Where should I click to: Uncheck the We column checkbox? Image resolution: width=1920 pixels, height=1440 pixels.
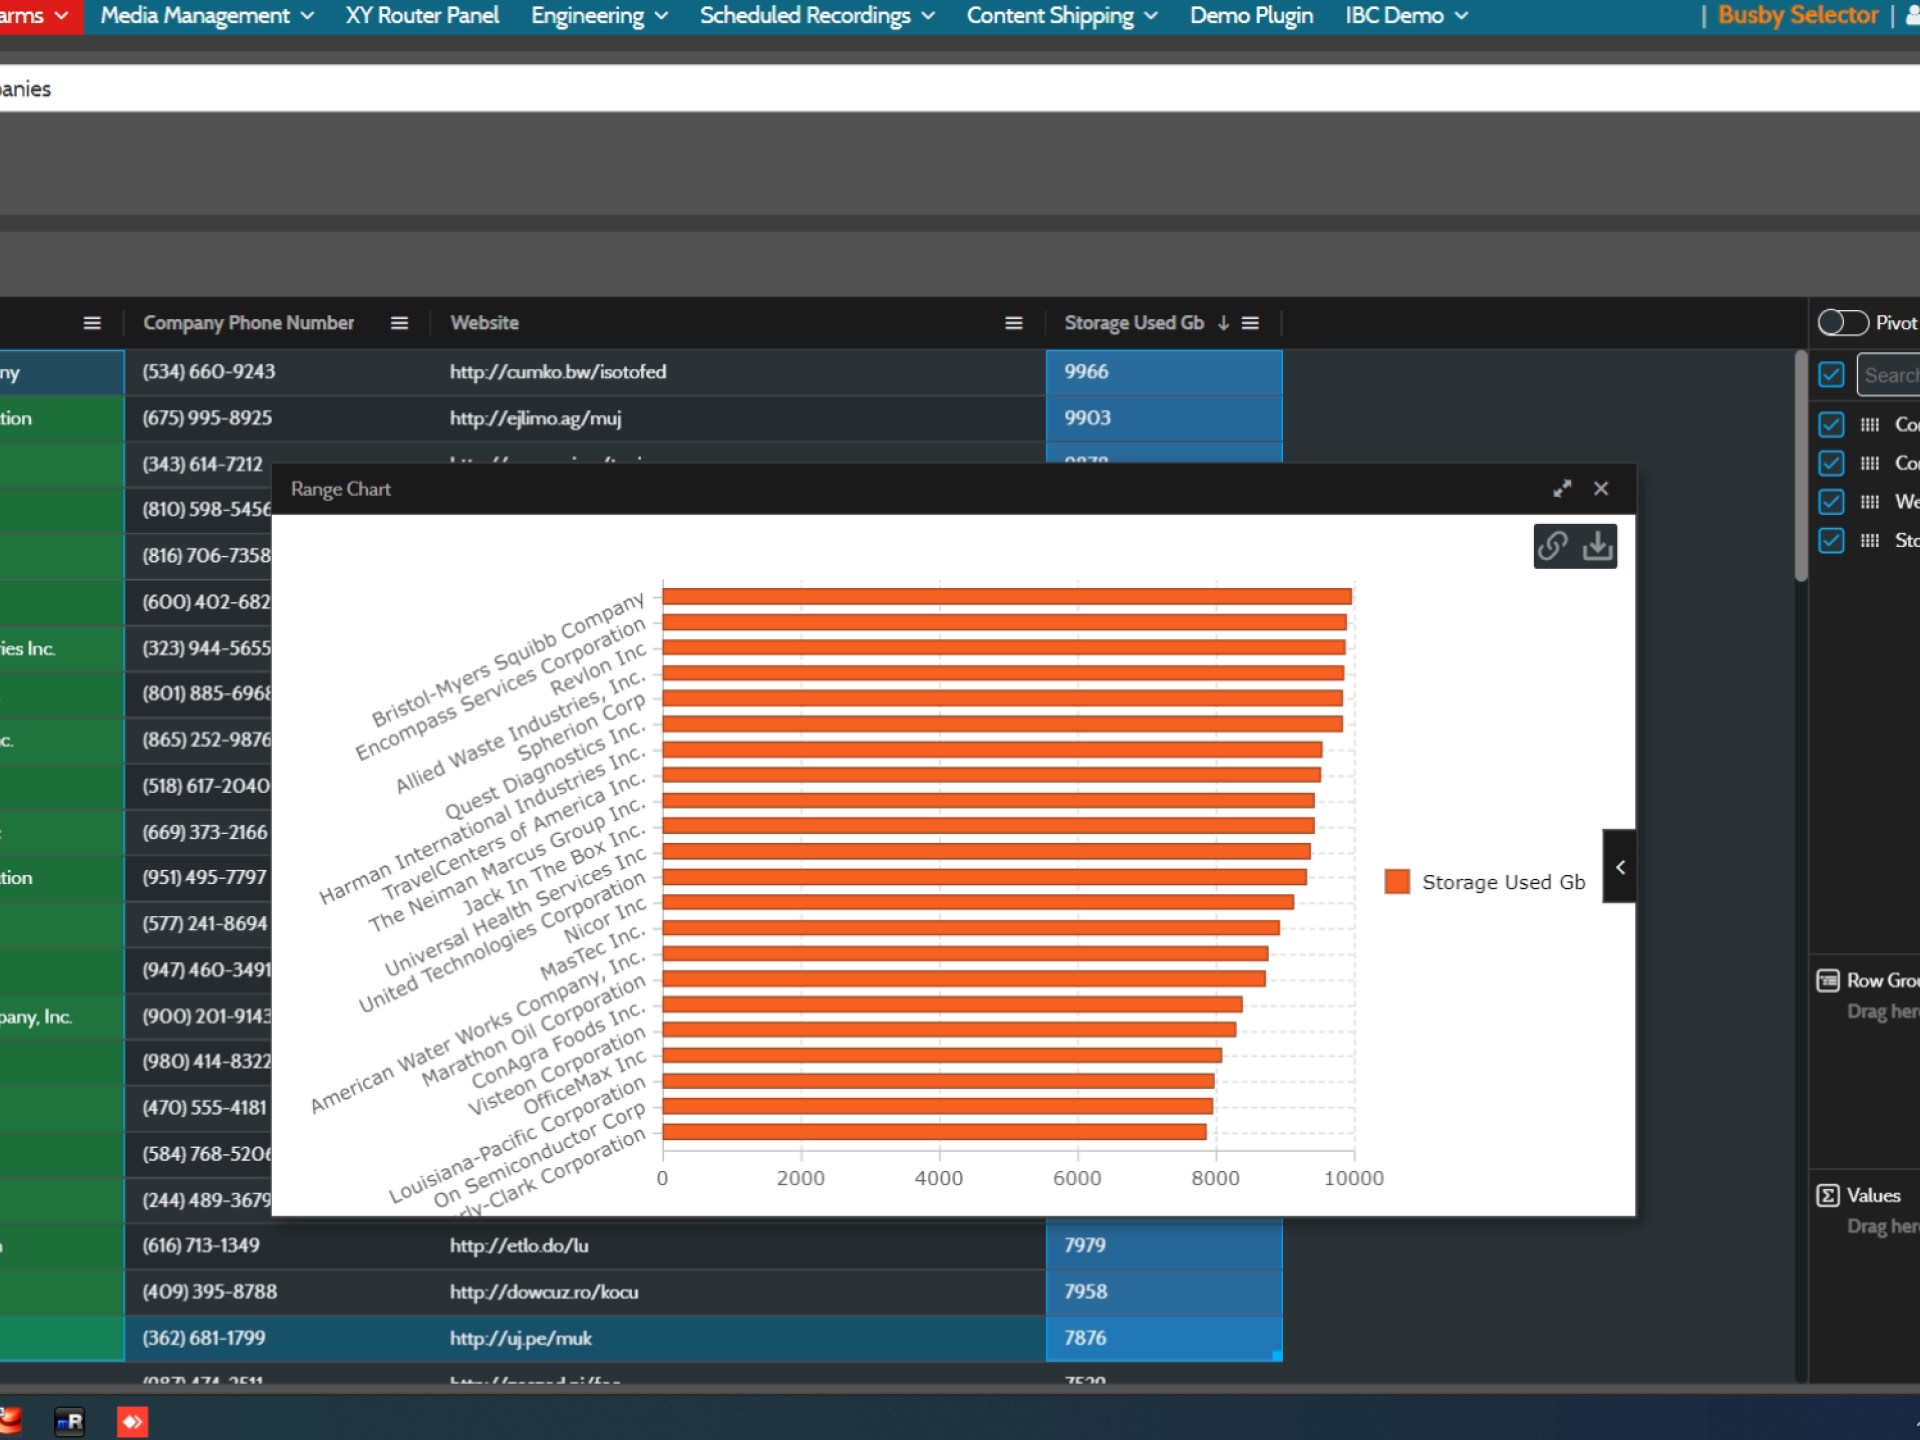pos(1831,502)
